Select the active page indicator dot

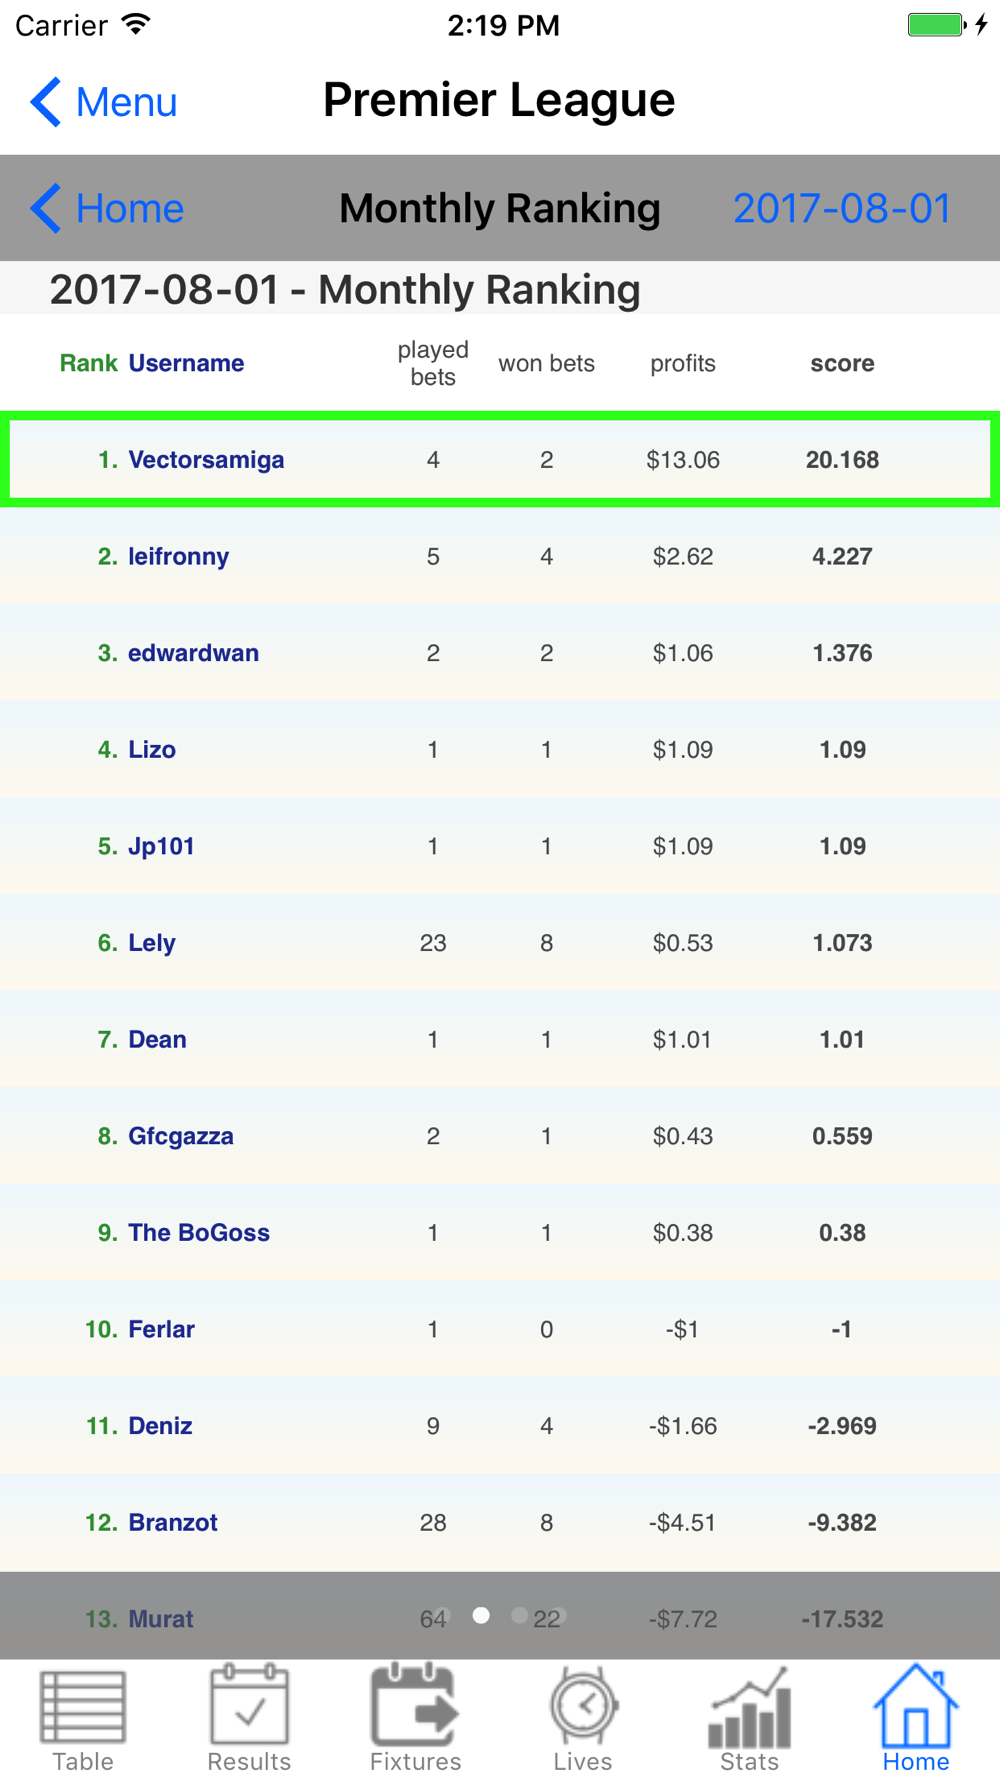(x=481, y=1615)
